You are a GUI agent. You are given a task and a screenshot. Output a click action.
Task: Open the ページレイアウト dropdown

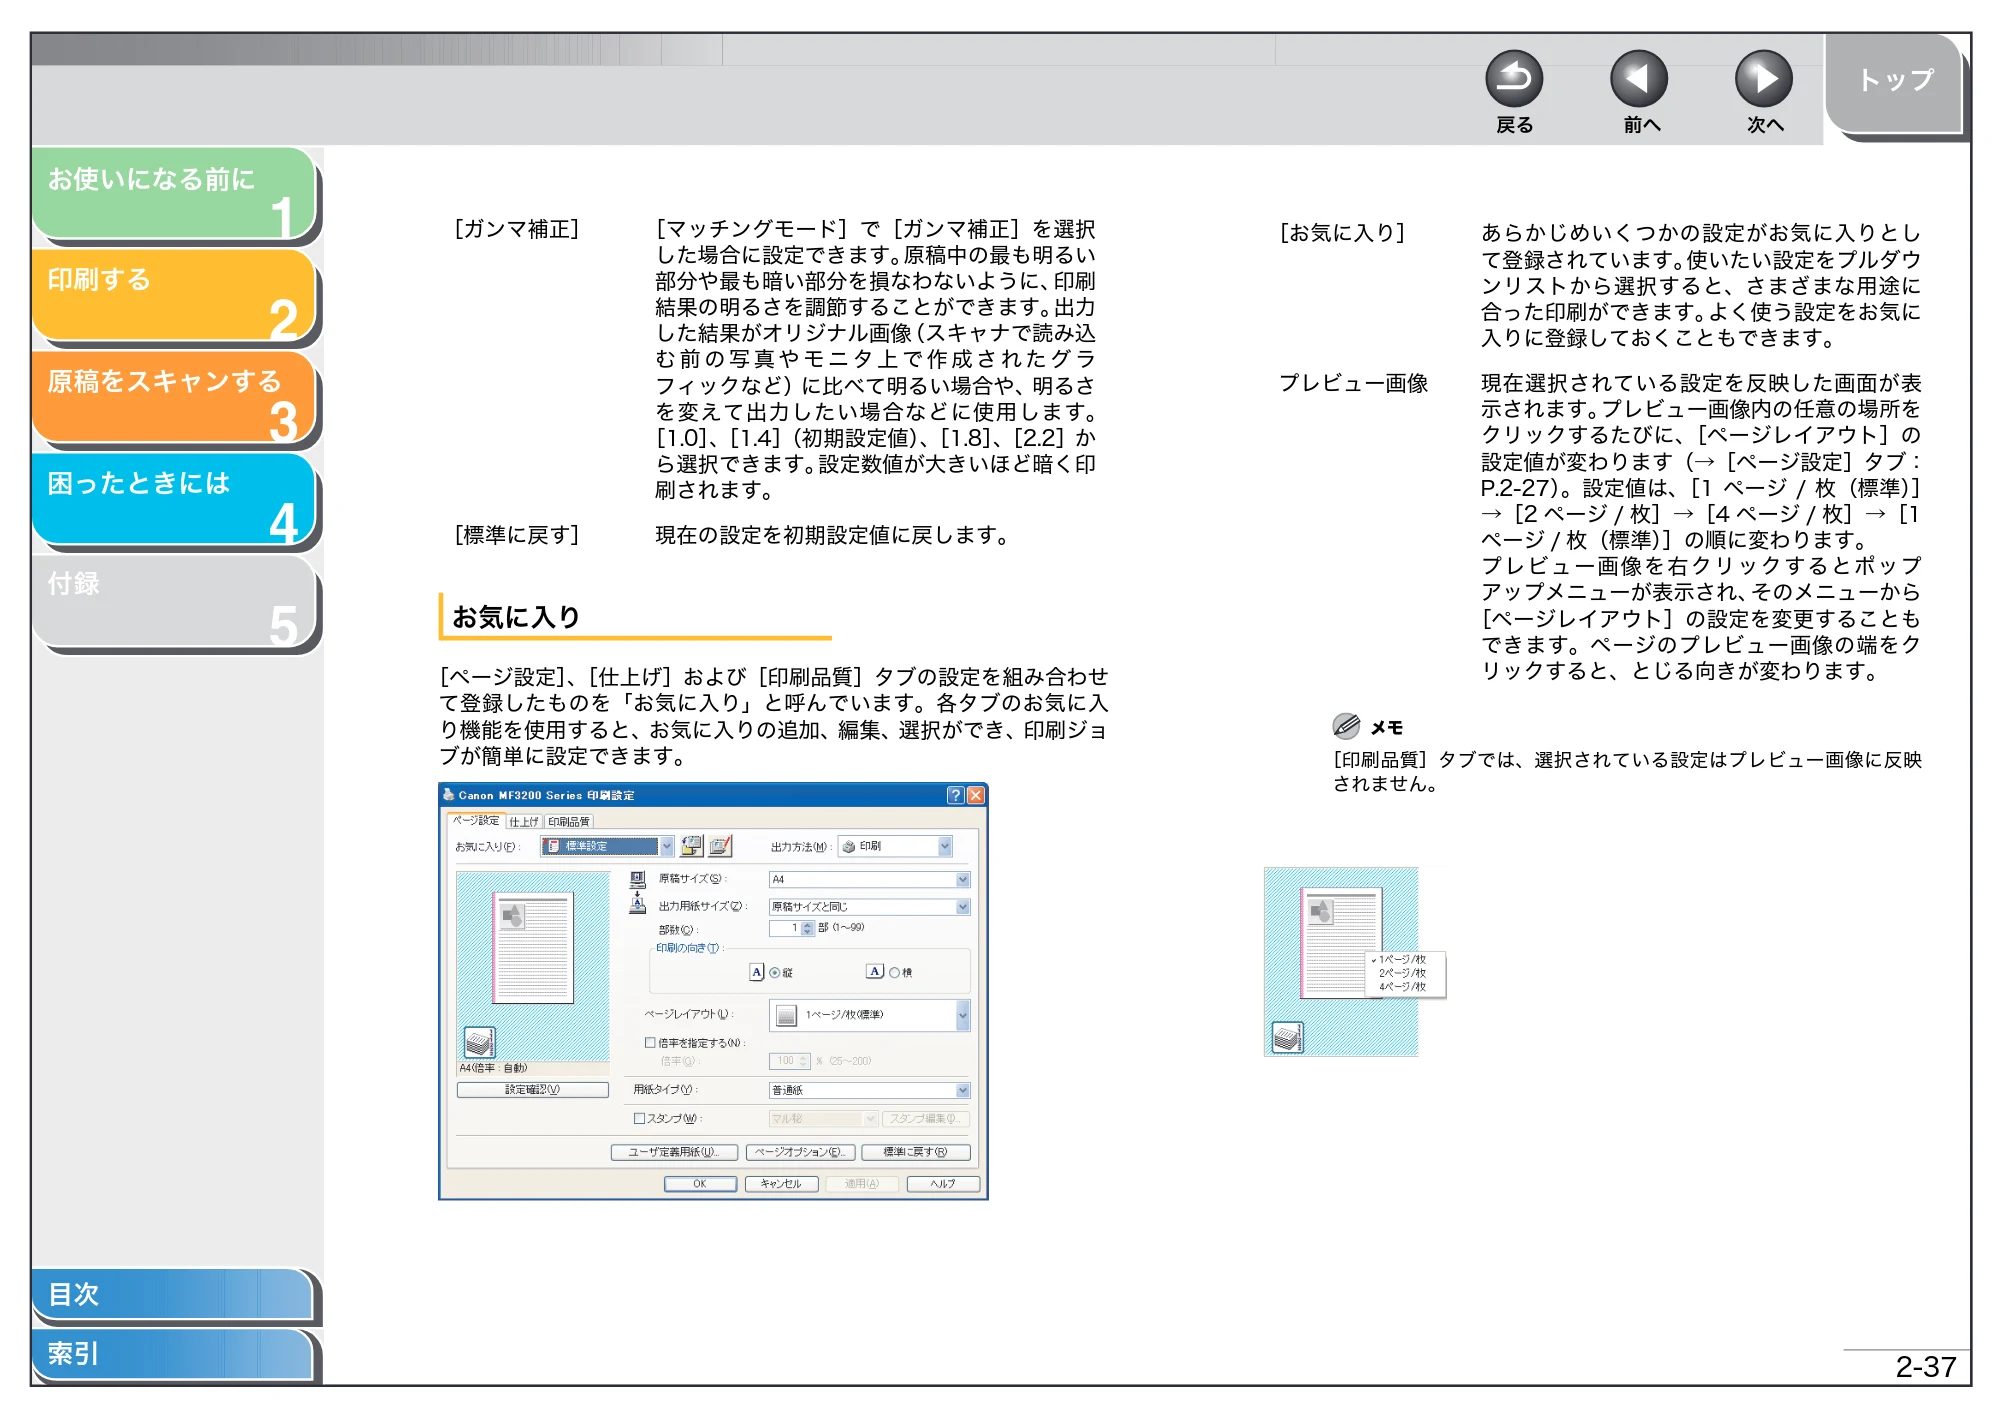click(x=869, y=1014)
